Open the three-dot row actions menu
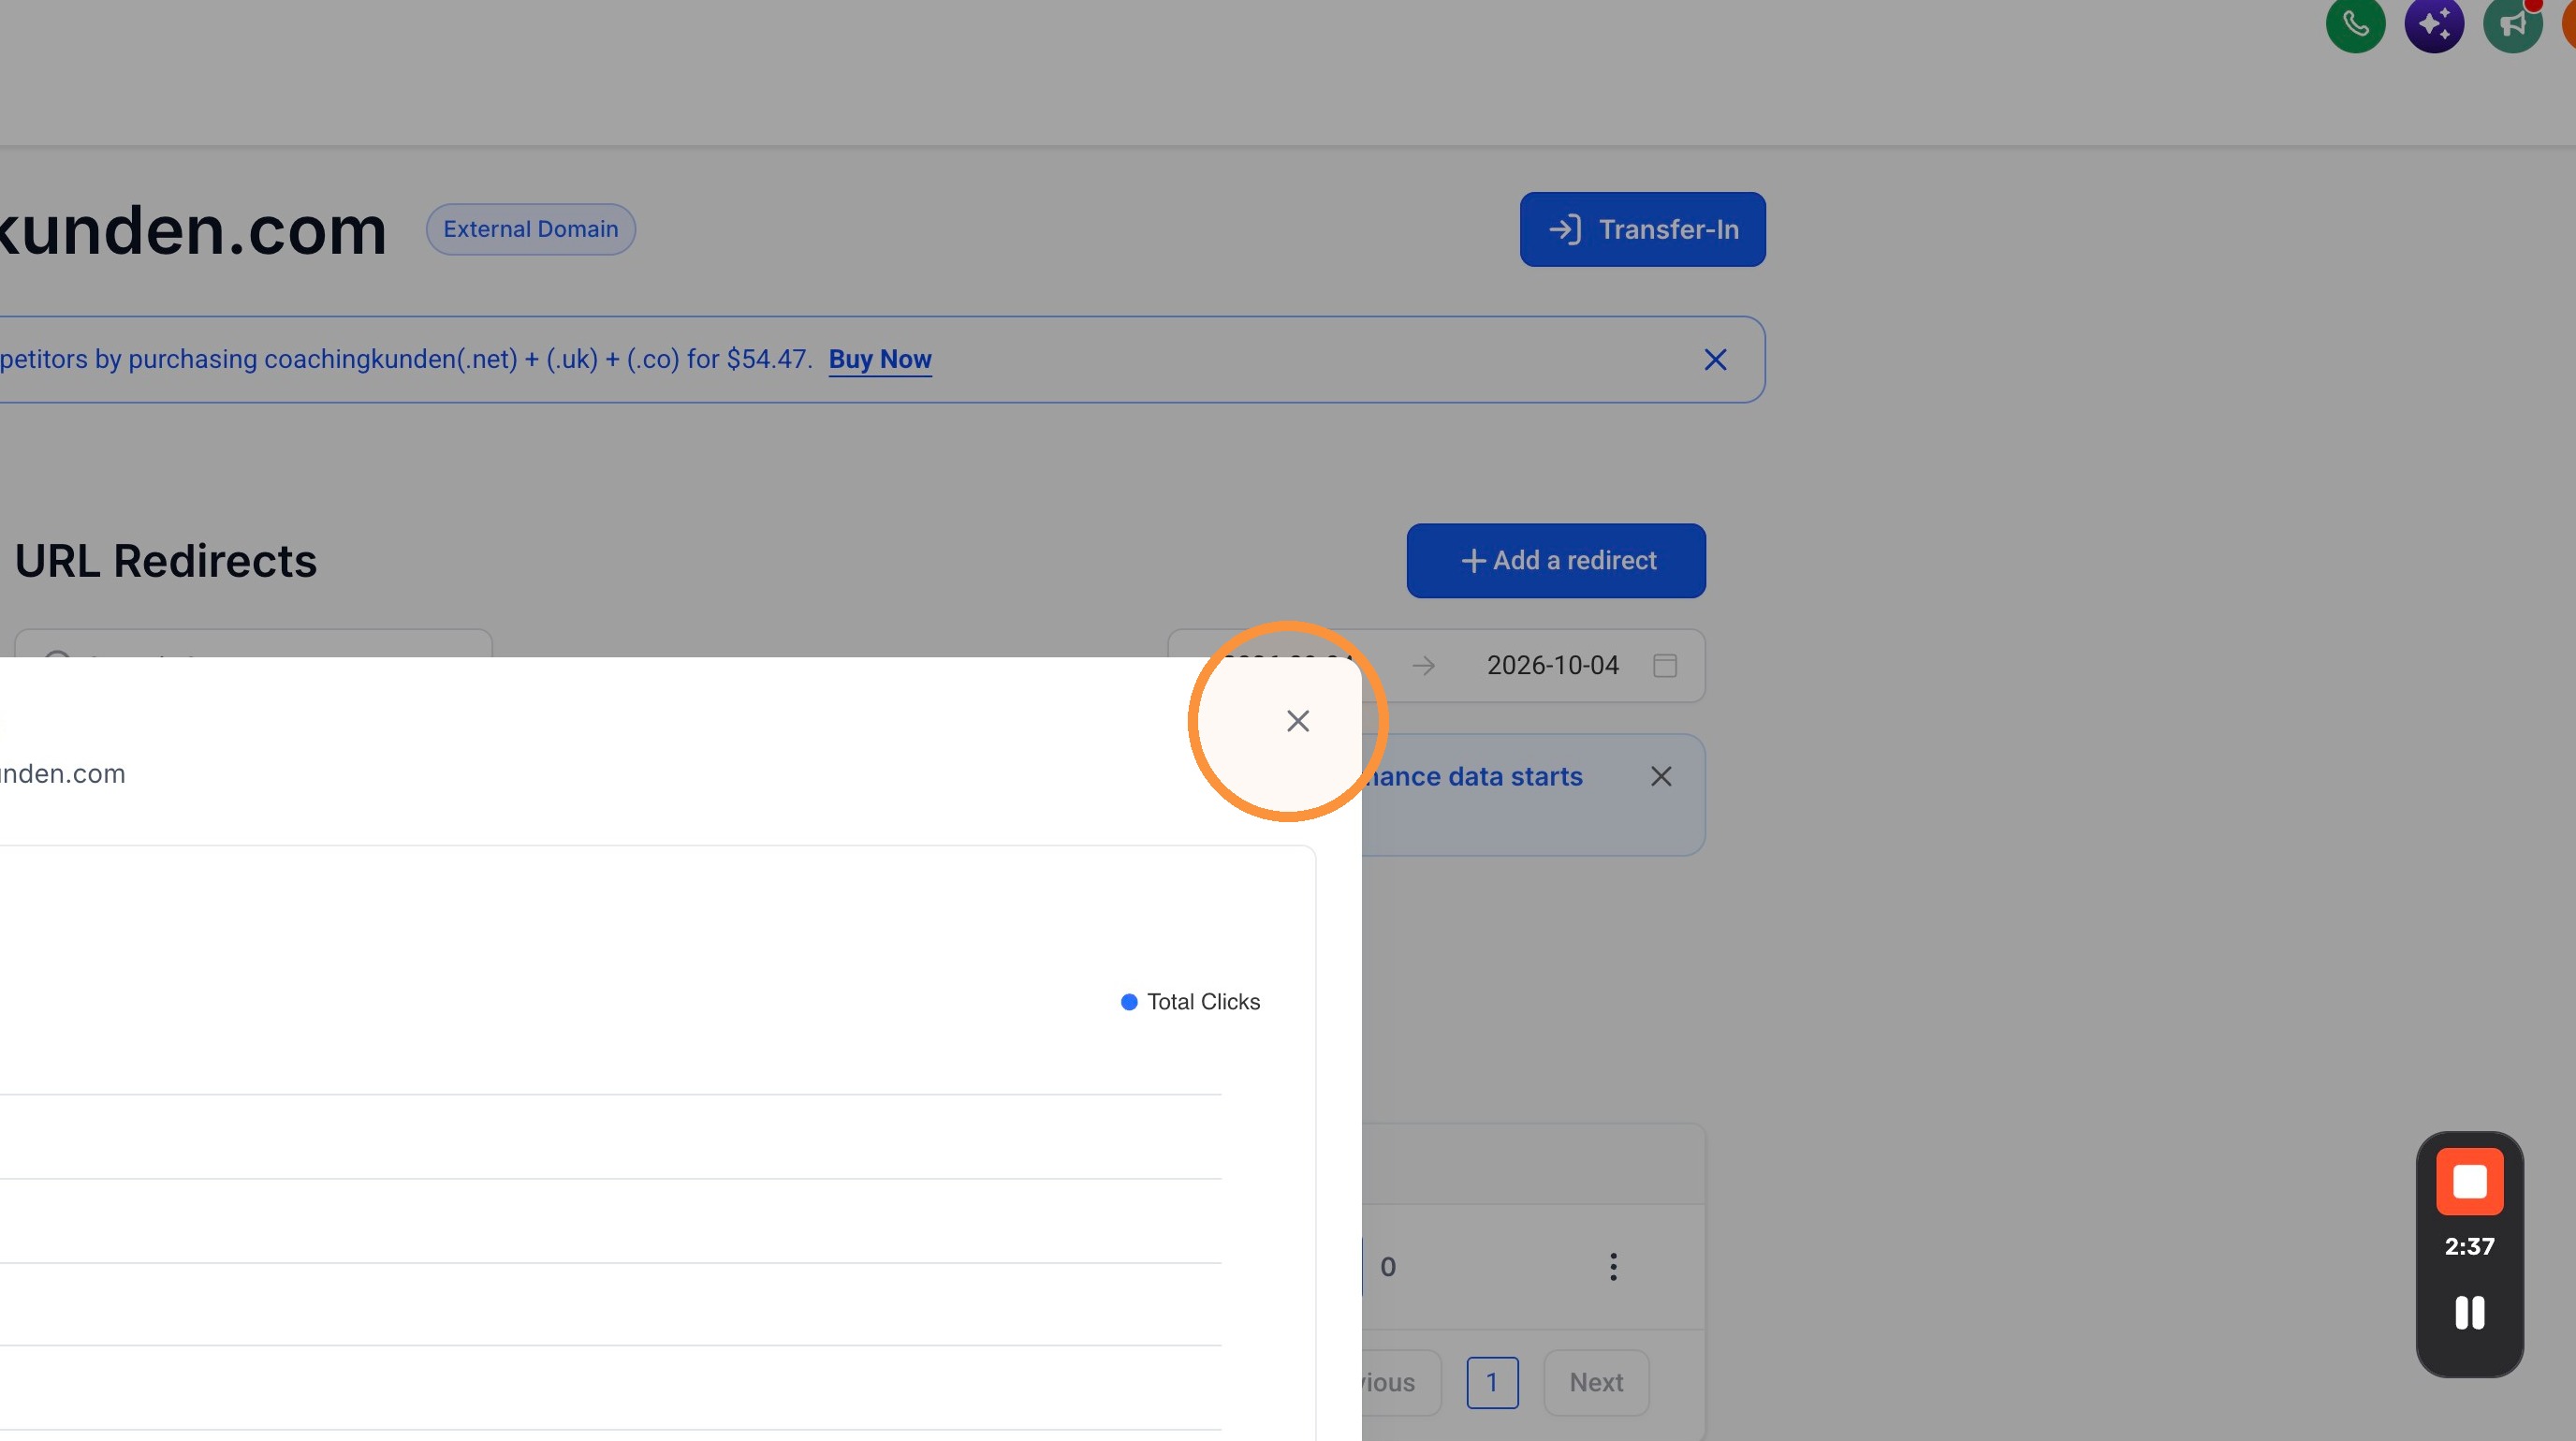 [x=1613, y=1267]
